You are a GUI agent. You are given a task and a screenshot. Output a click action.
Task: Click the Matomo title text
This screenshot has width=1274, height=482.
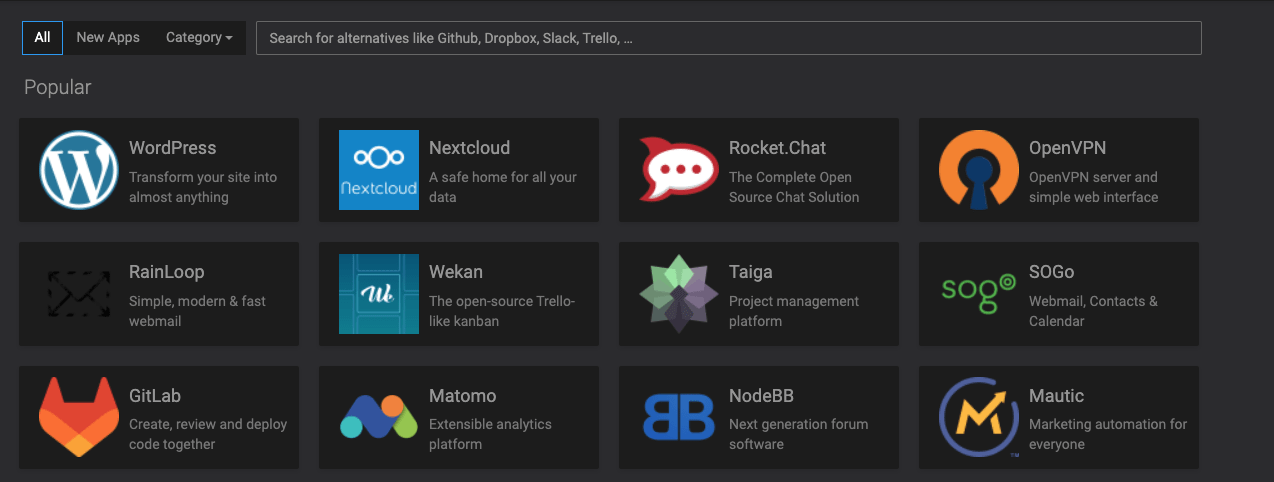pyautogui.click(x=462, y=396)
